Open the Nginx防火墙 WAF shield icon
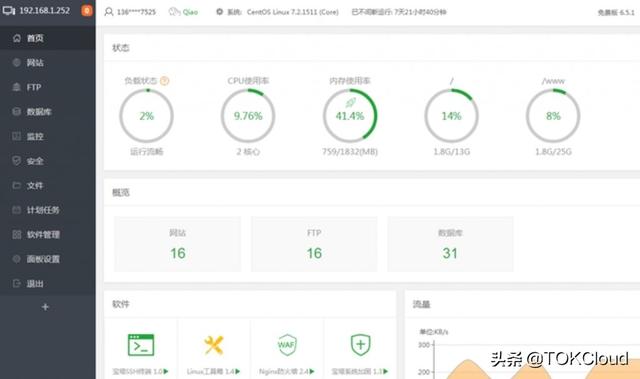 tap(287, 345)
